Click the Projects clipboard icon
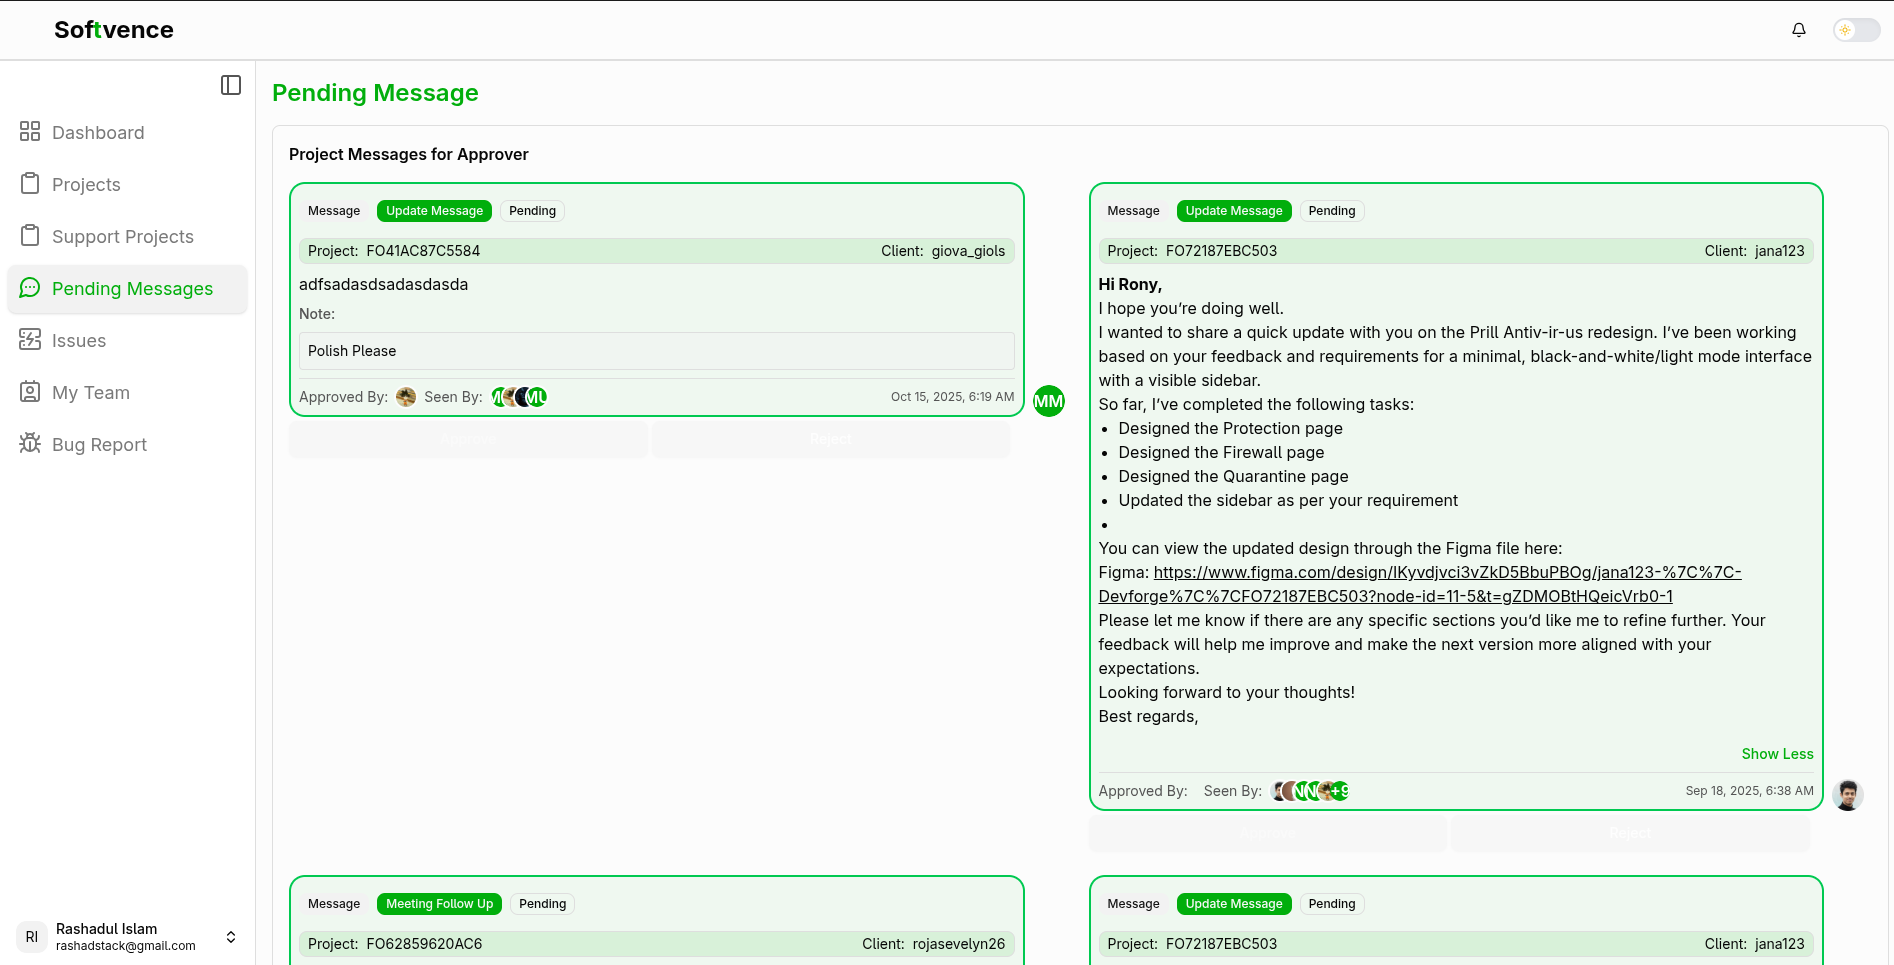Image resolution: width=1894 pixels, height=965 pixels. [x=30, y=184]
